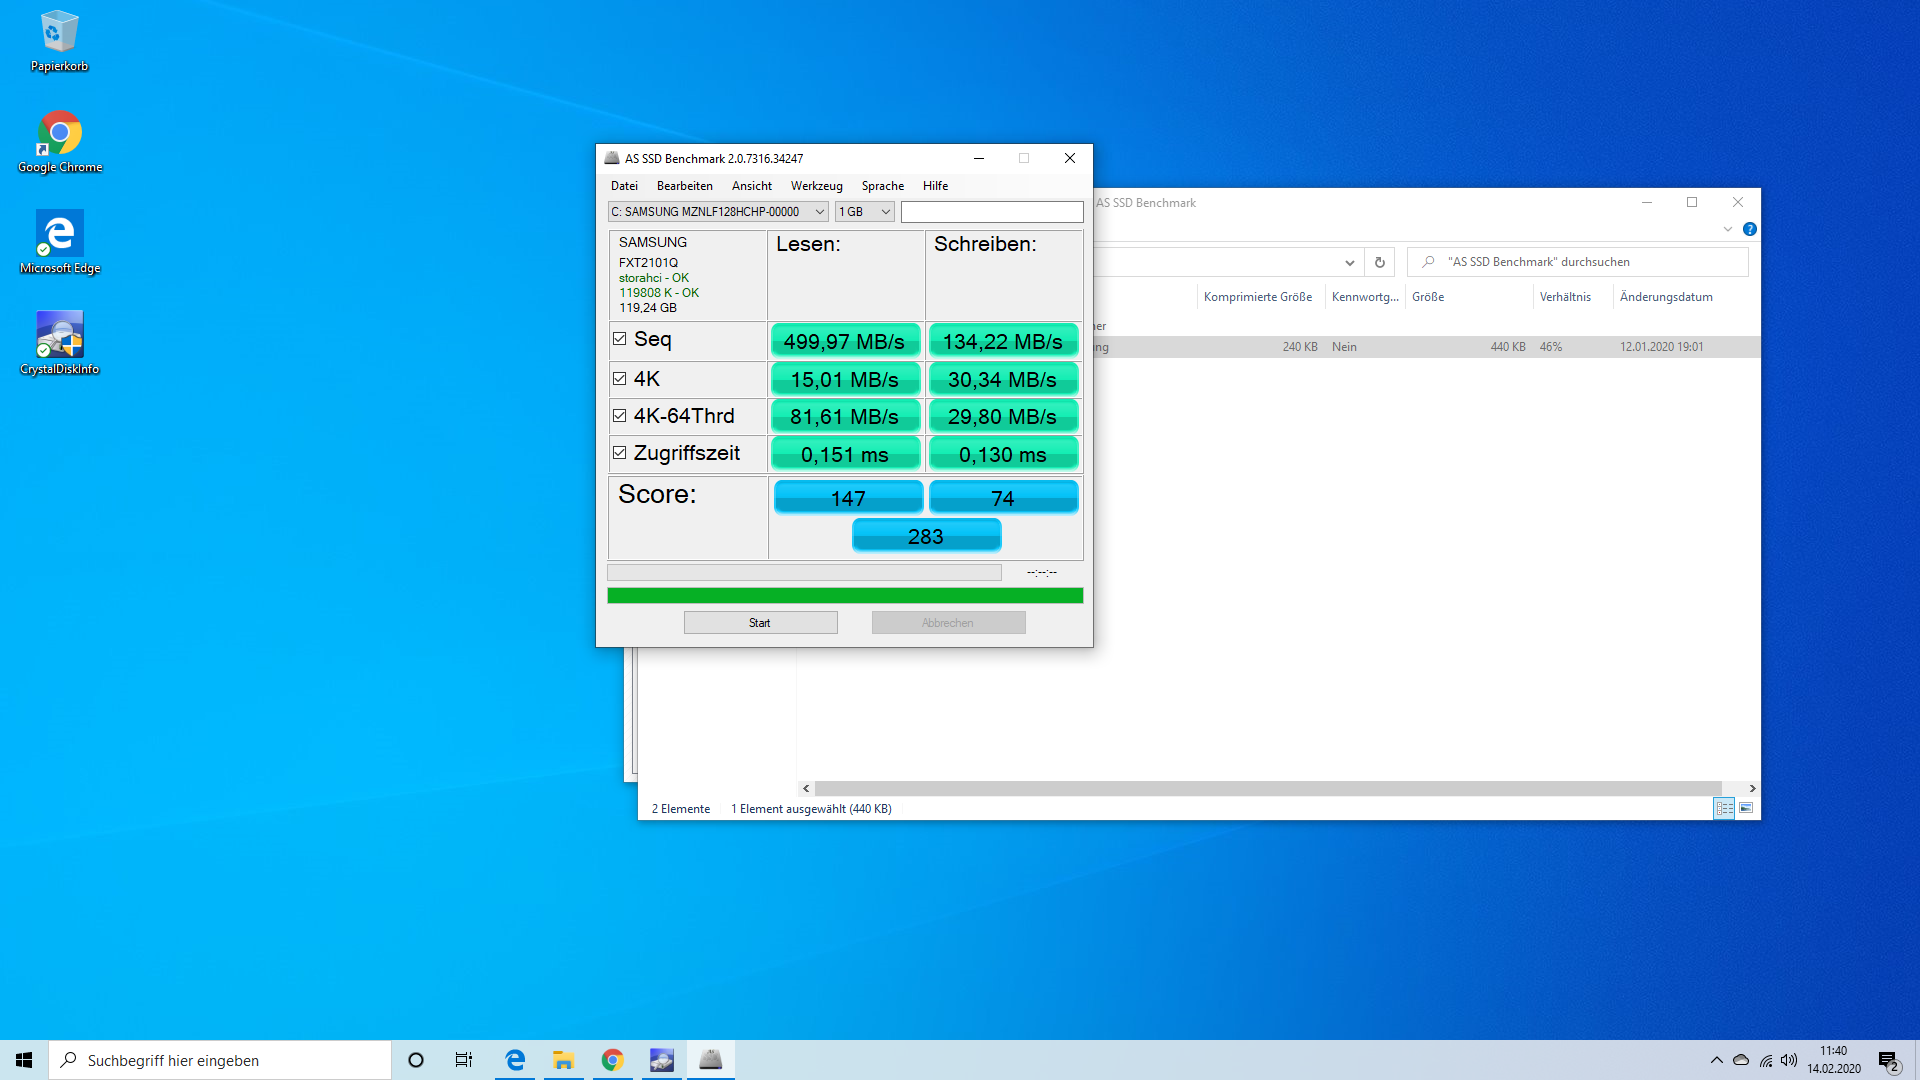1920x1080 pixels.
Task: Click the Seq write result 134,22 MB/s
Action: 1003,341
